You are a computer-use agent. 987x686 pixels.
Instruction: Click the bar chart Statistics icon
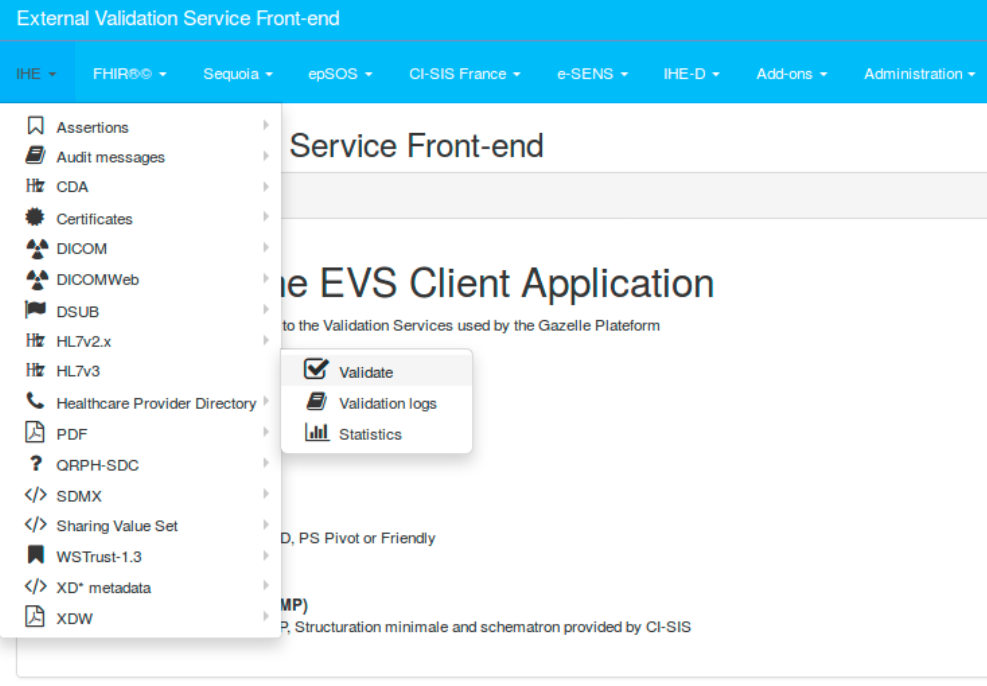317,433
